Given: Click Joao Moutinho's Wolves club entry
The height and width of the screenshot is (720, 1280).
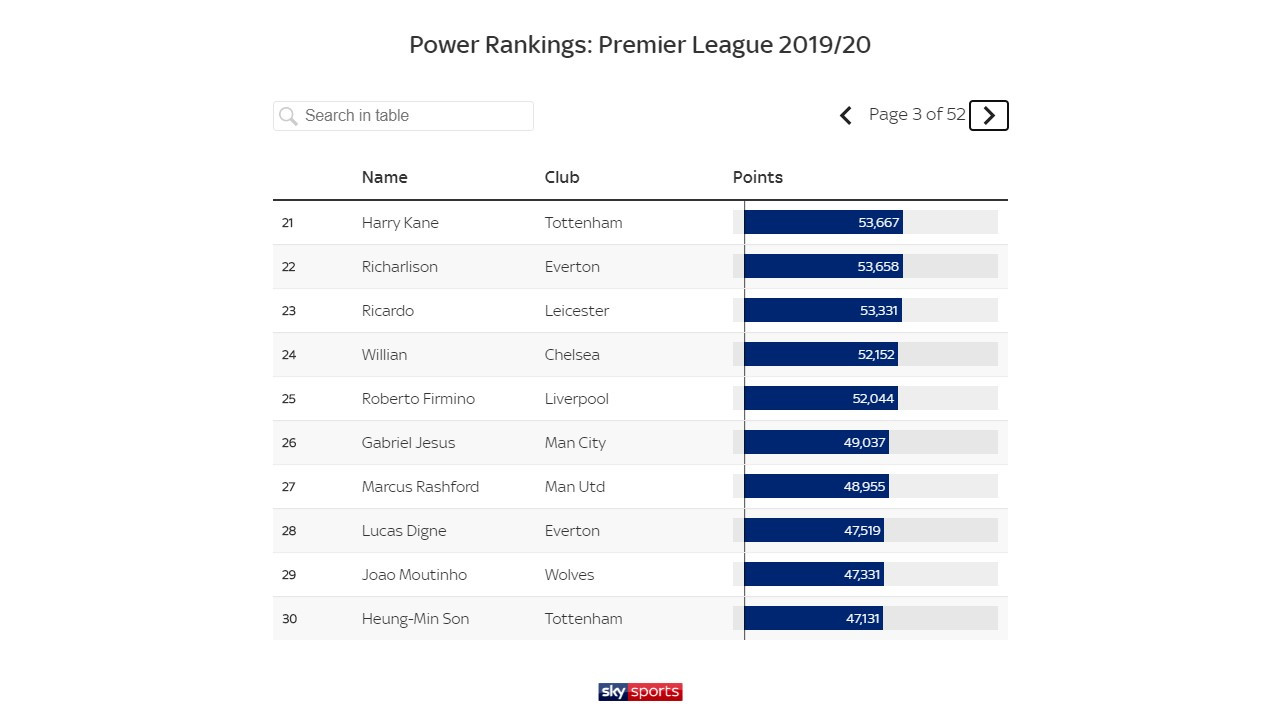Looking at the screenshot, I should point(569,574).
